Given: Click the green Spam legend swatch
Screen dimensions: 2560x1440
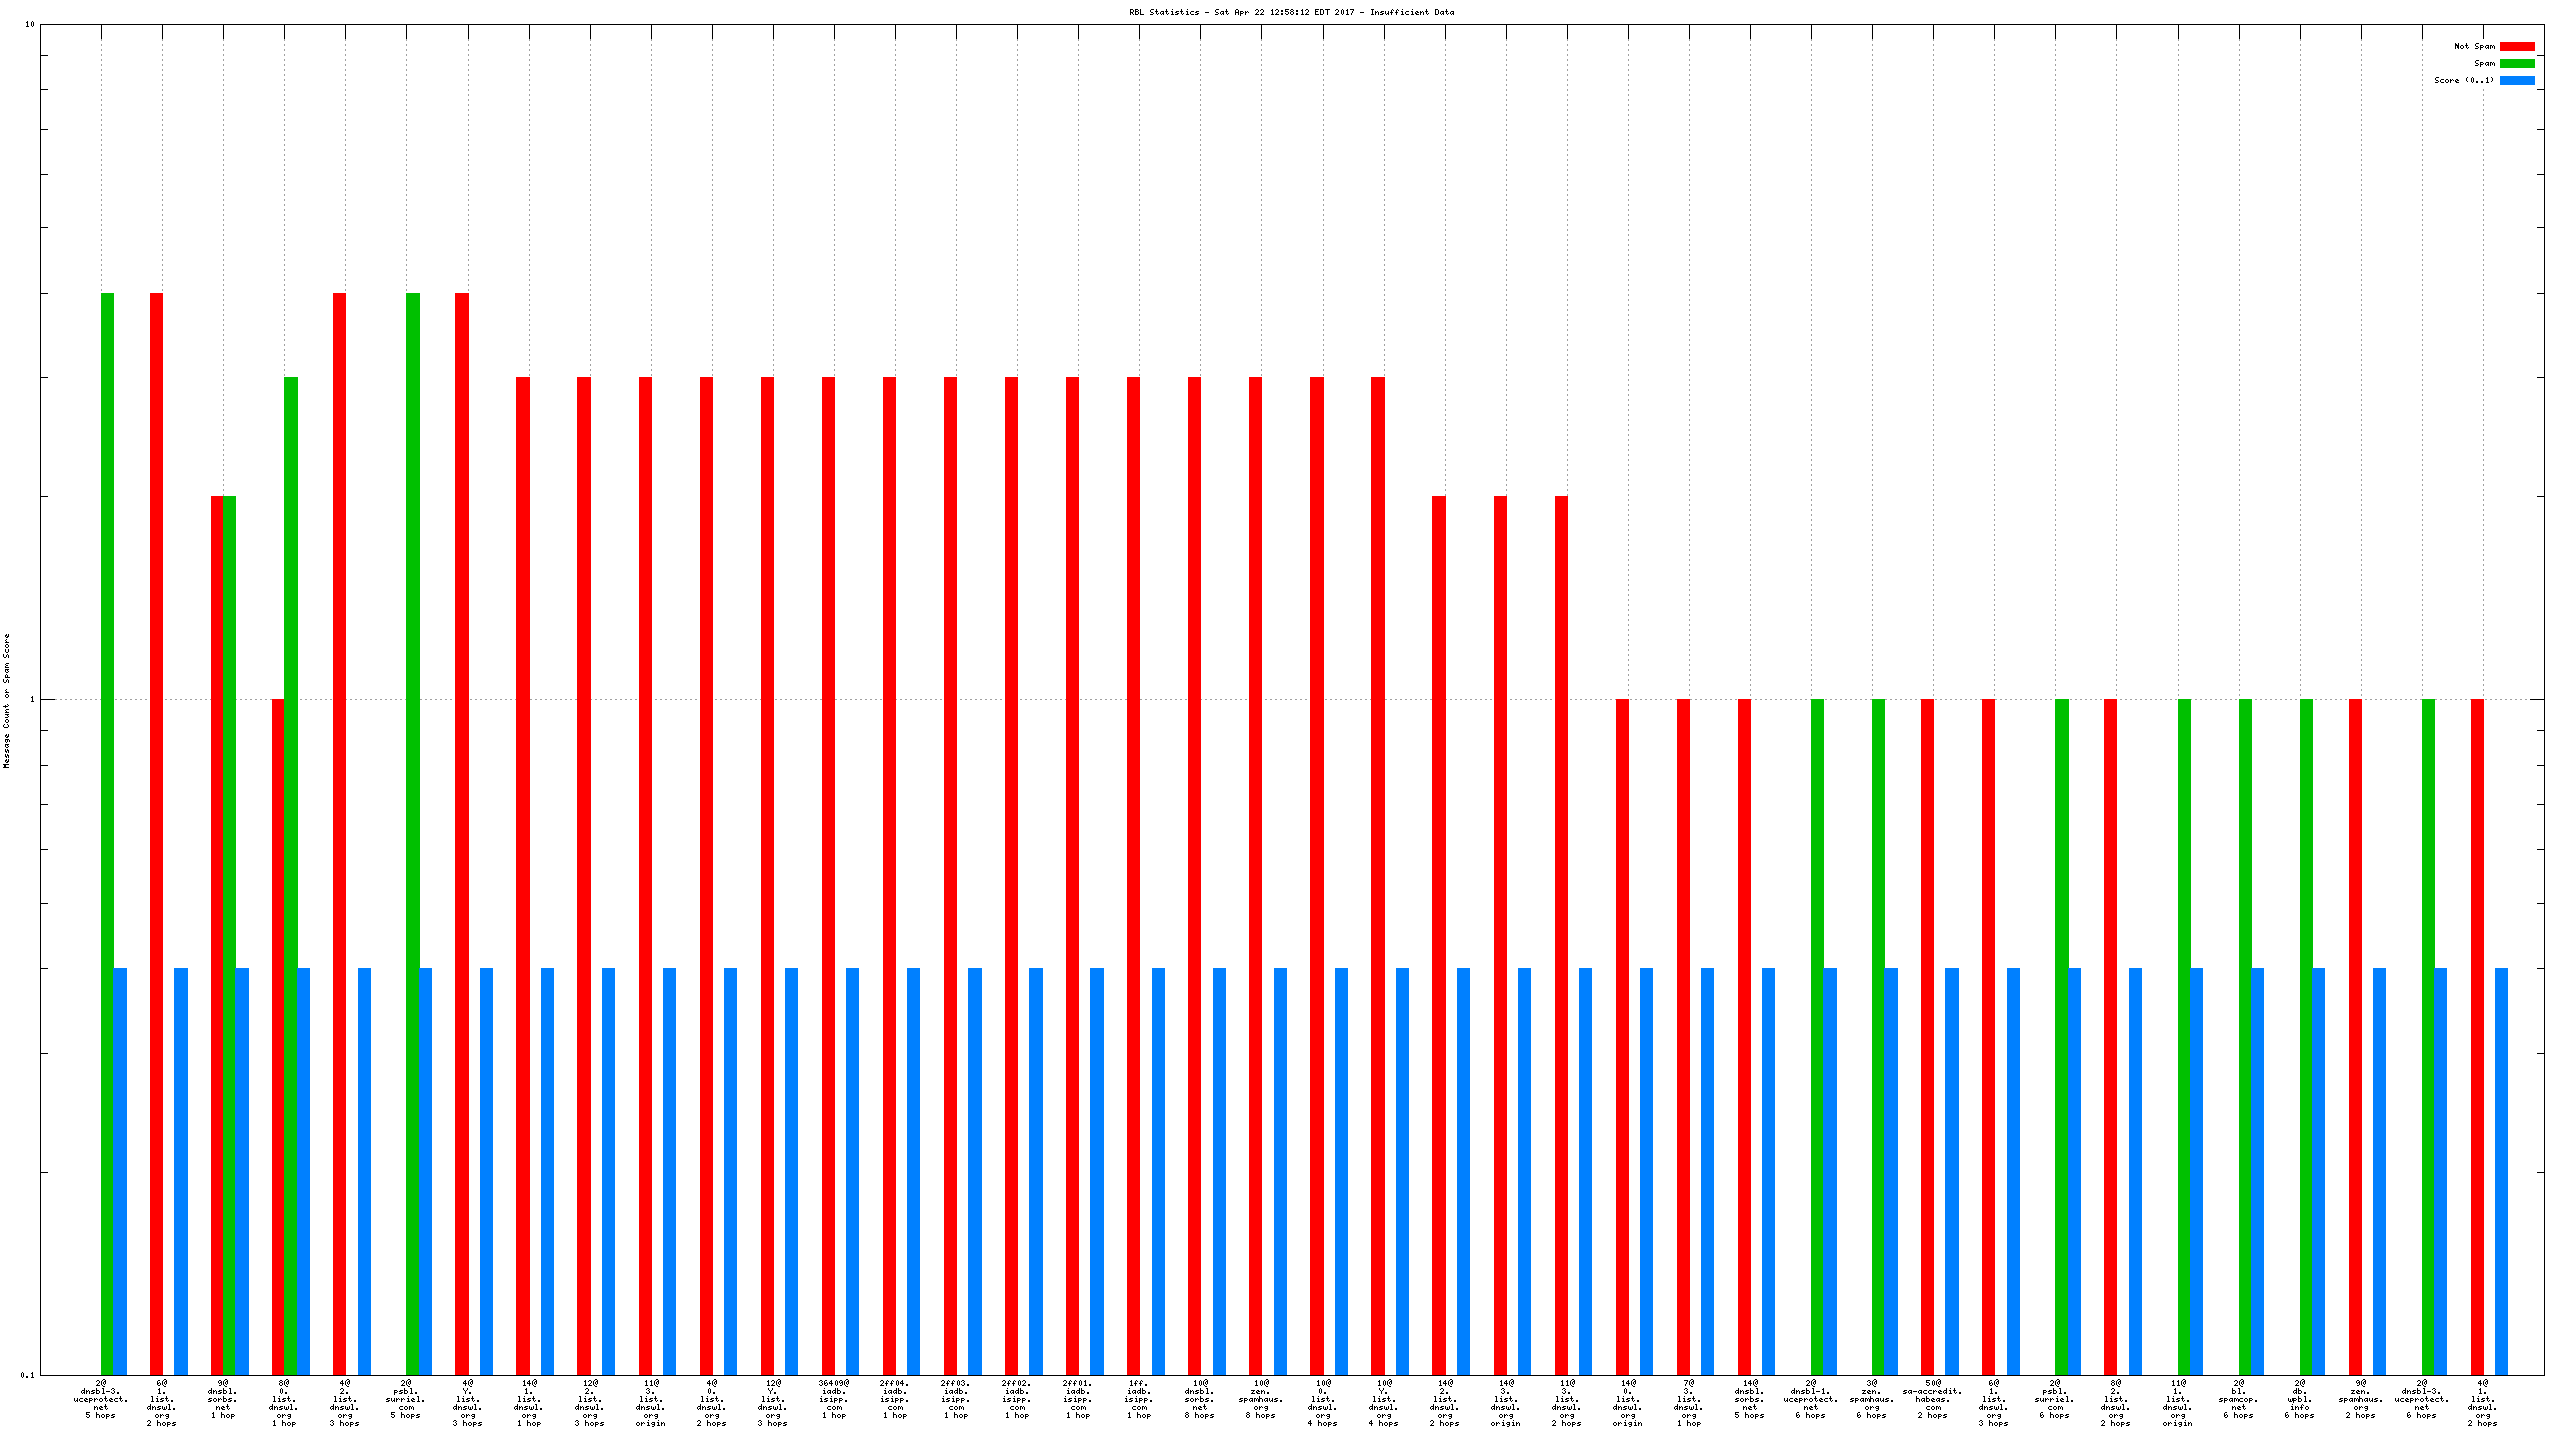Looking at the screenshot, I should (x=2517, y=63).
